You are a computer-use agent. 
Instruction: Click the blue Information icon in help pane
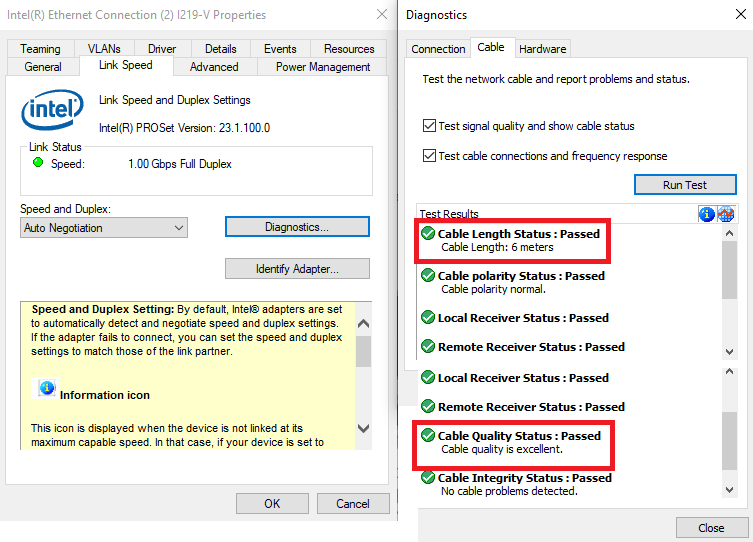point(47,387)
